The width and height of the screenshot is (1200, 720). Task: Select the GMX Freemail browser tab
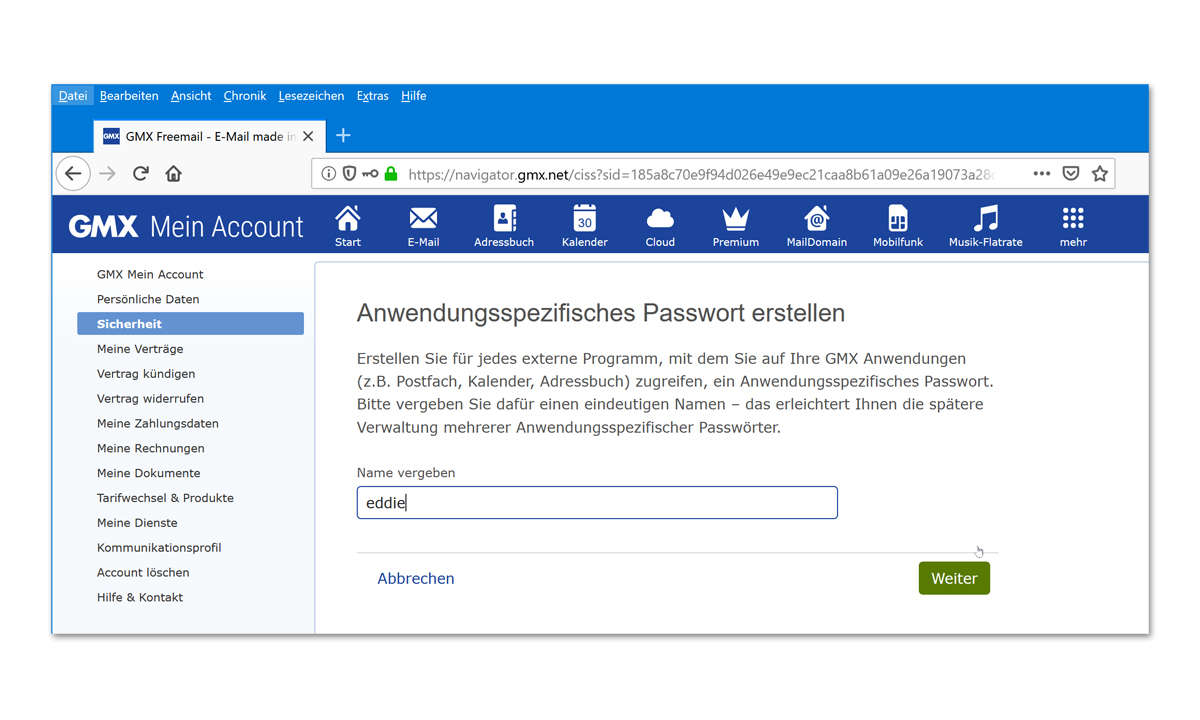click(208, 136)
